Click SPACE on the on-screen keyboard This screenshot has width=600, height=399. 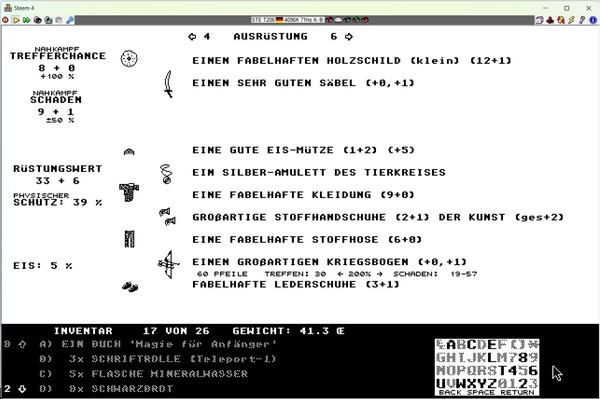tap(481, 392)
